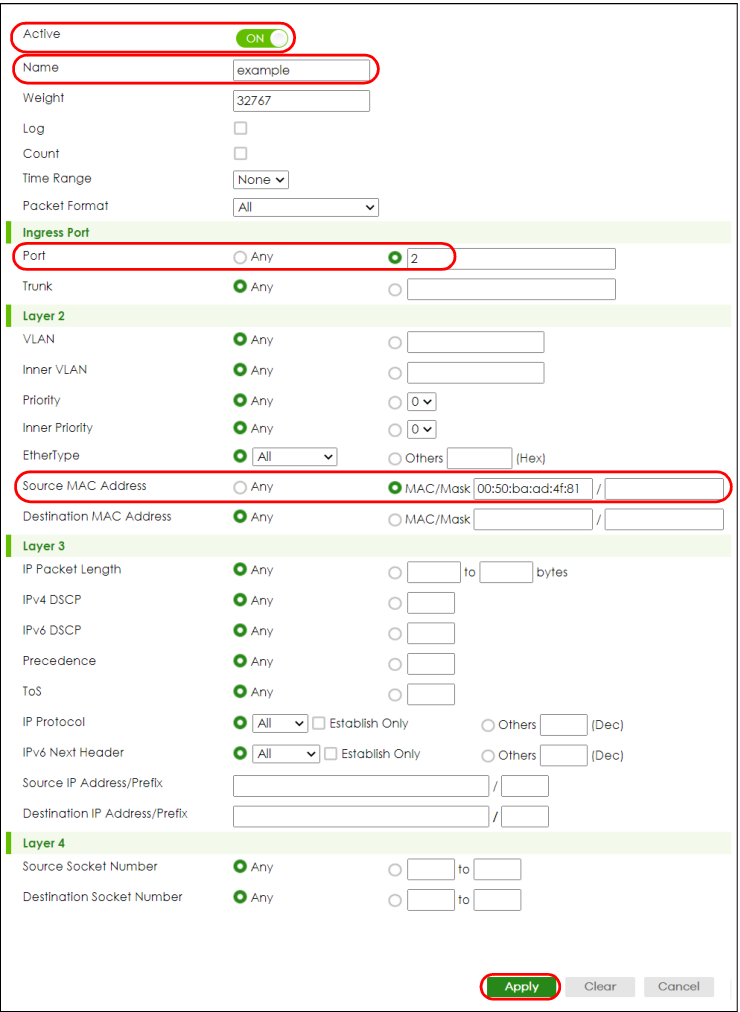Image resolution: width=740 pixels, height=1012 pixels.
Task: Select Any for Source MAC Address
Action: click(240, 489)
